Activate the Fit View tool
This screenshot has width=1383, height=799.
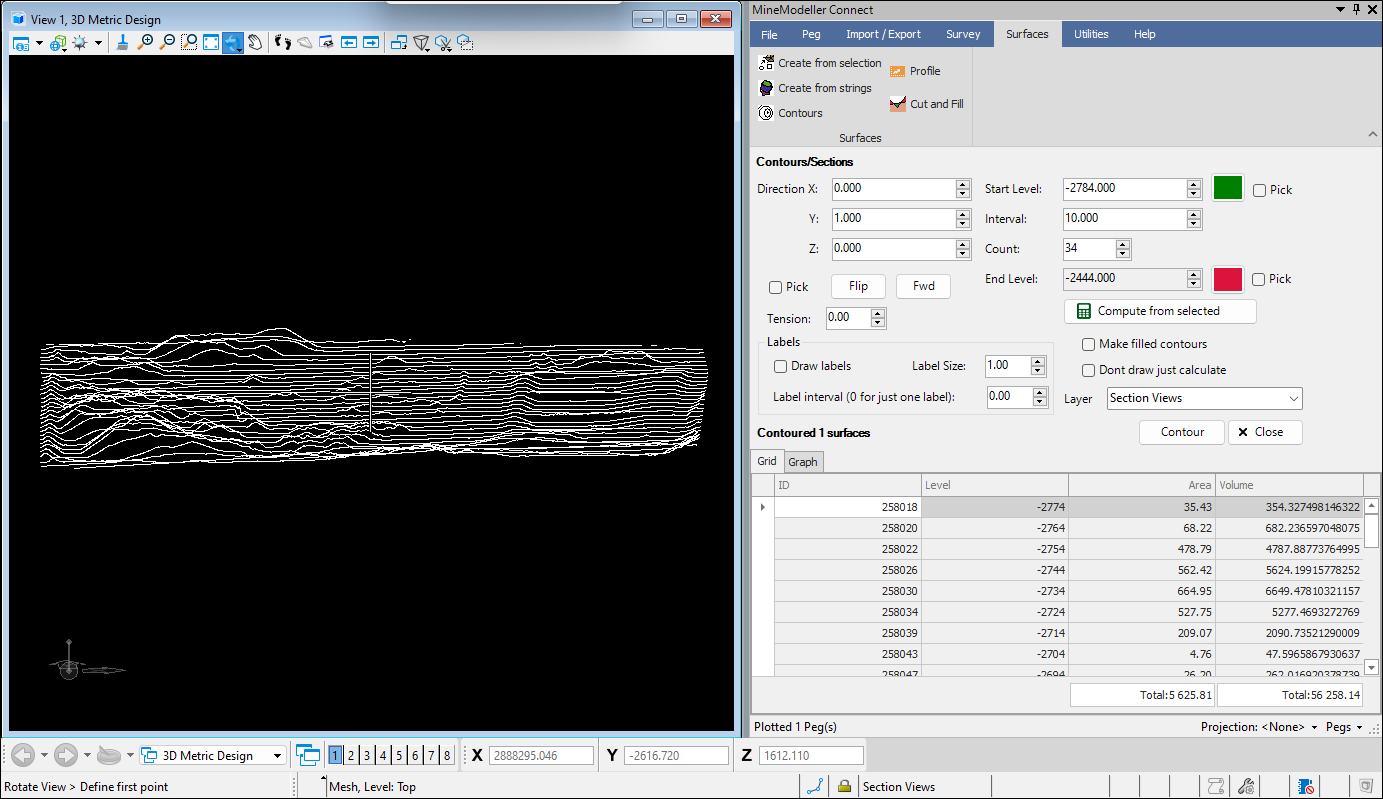pyautogui.click(x=211, y=43)
